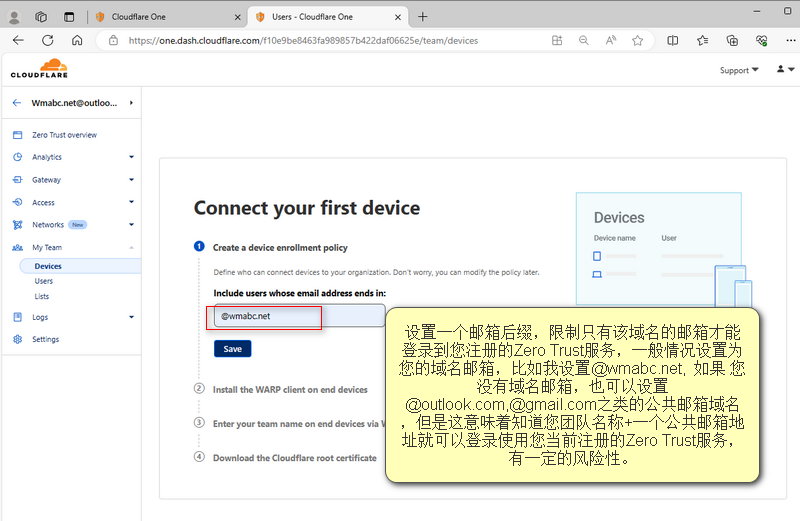Click the Zero Trust overview sidebar icon
Image resolution: width=800 pixels, height=521 pixels.
[x=17, y=135]
